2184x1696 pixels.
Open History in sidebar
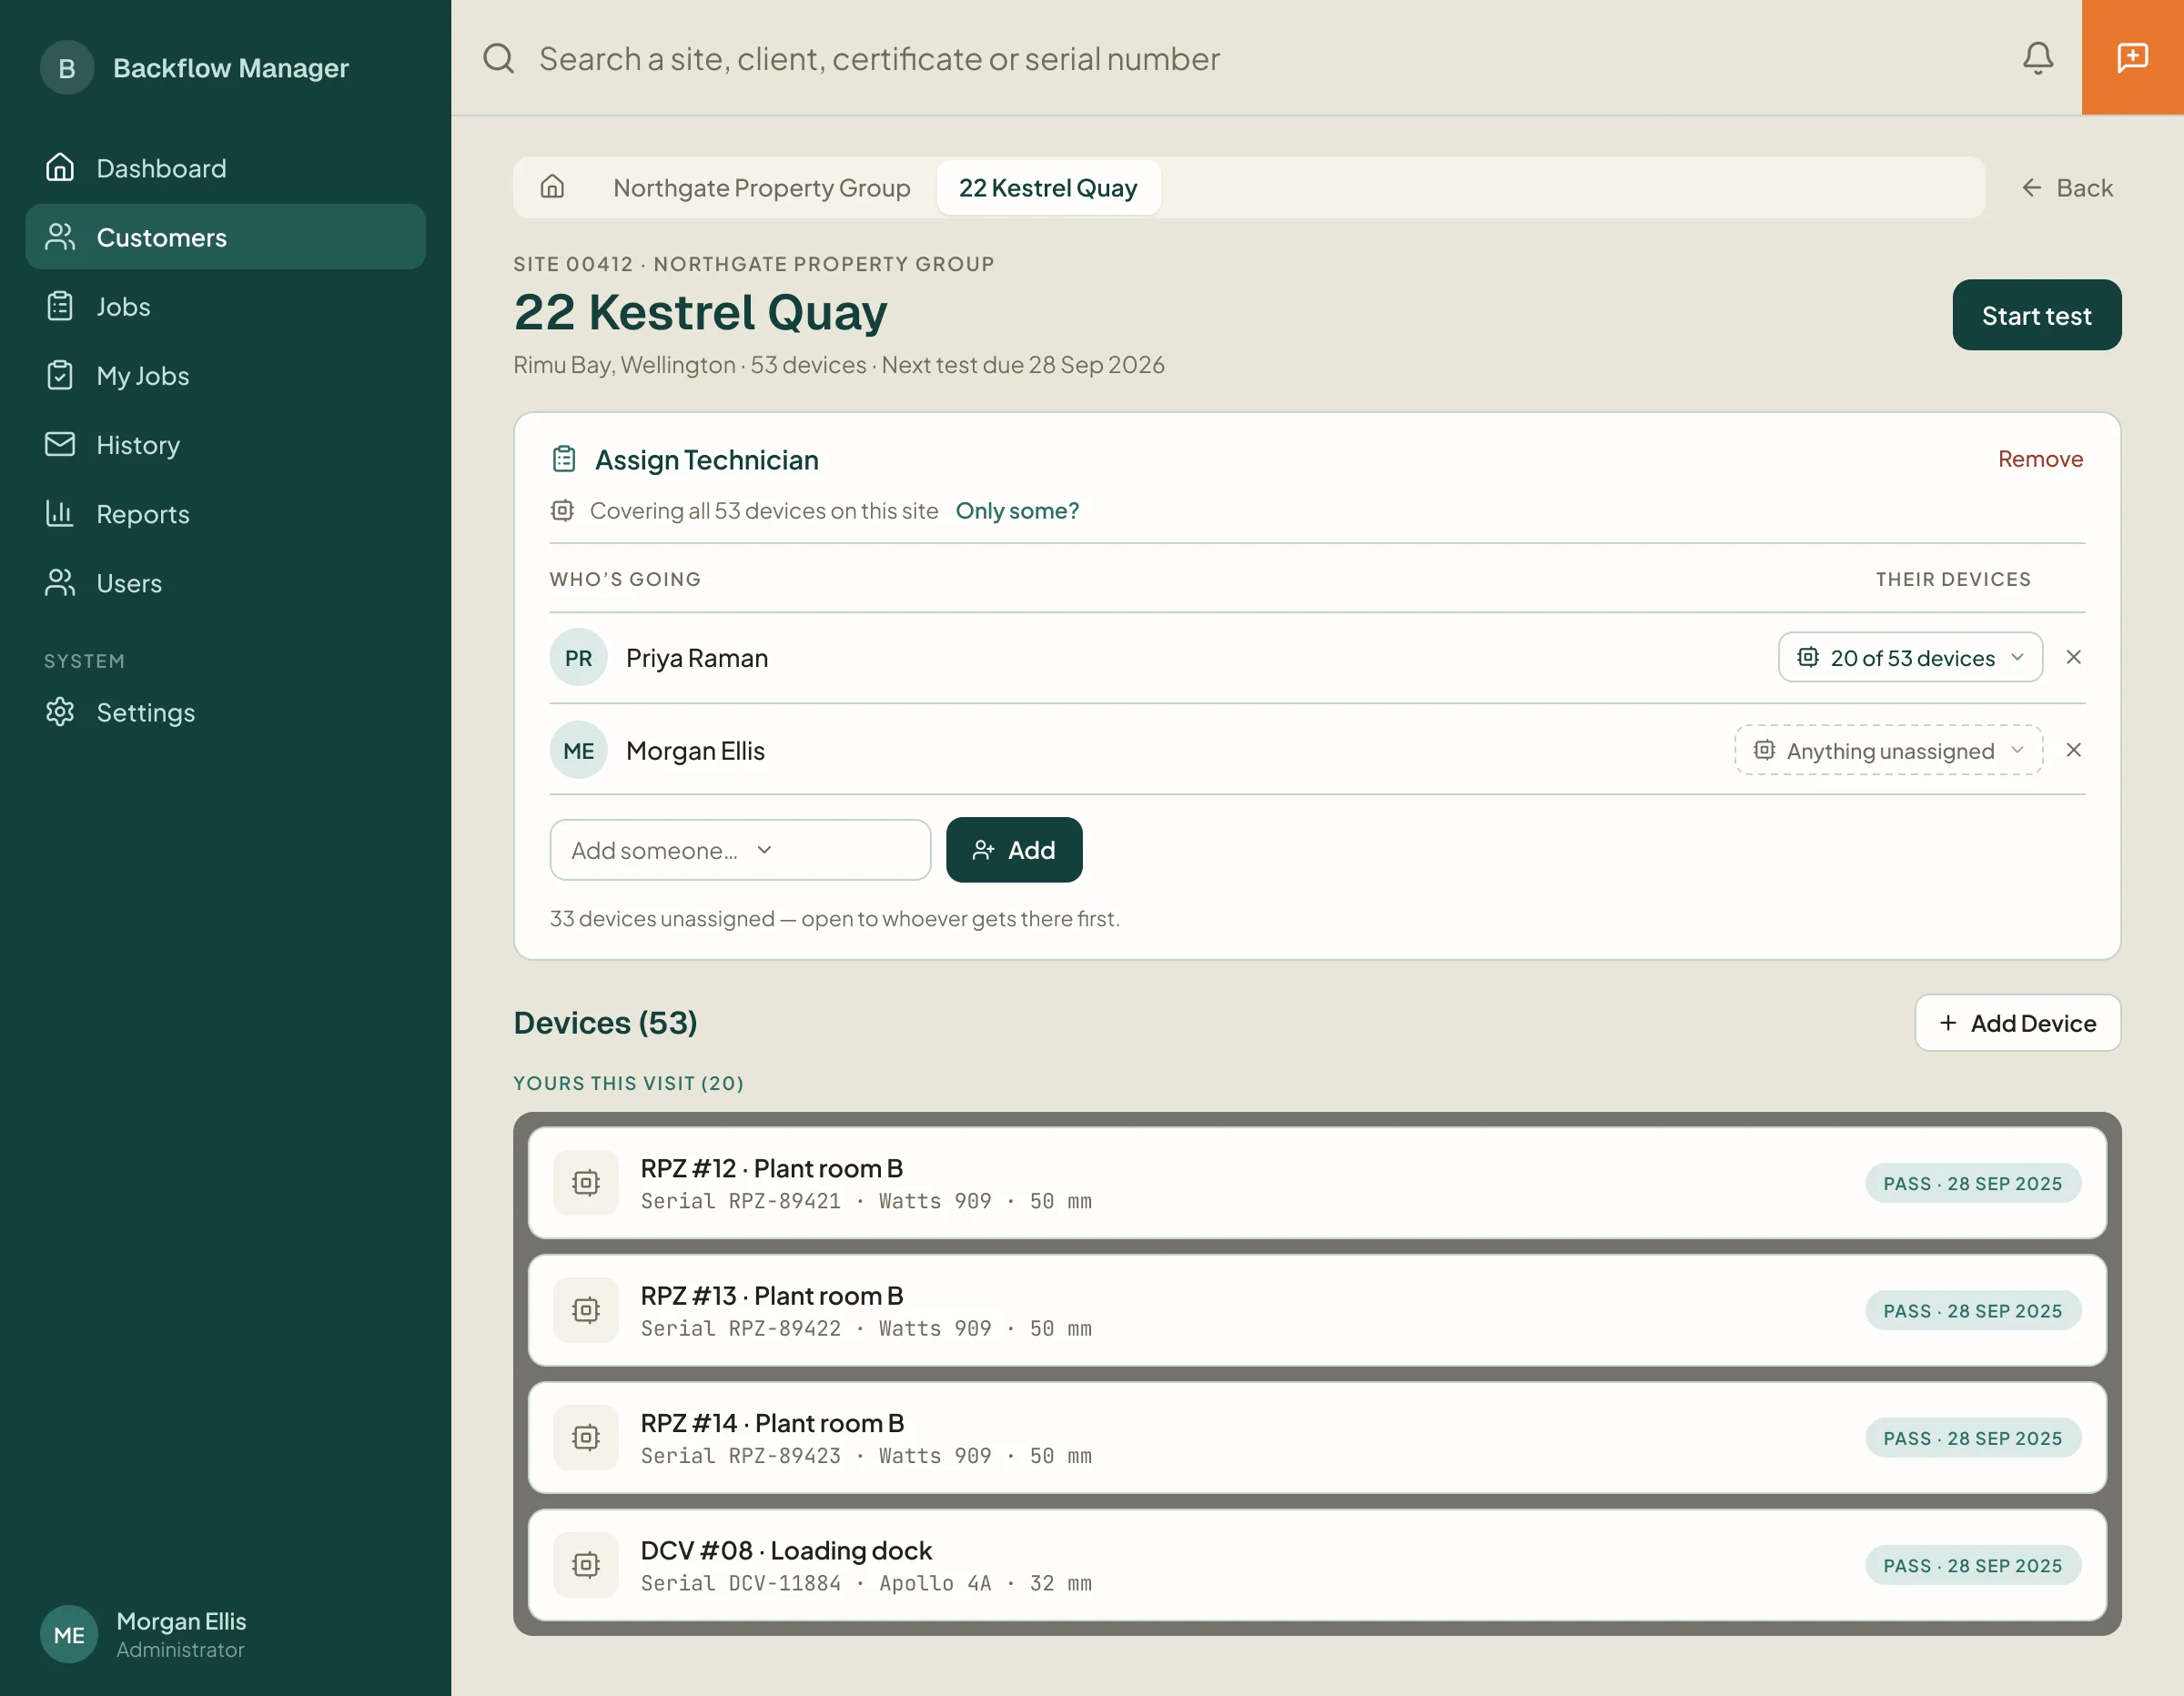point(225,444)
